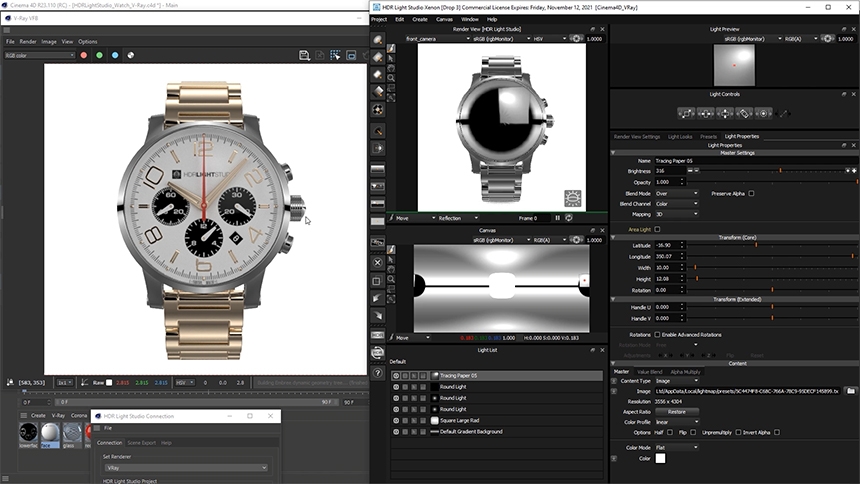The height and width of the screenshot is (484, 860).
Task: Open the Color Profile dropdown
Action: click(676, 422)
